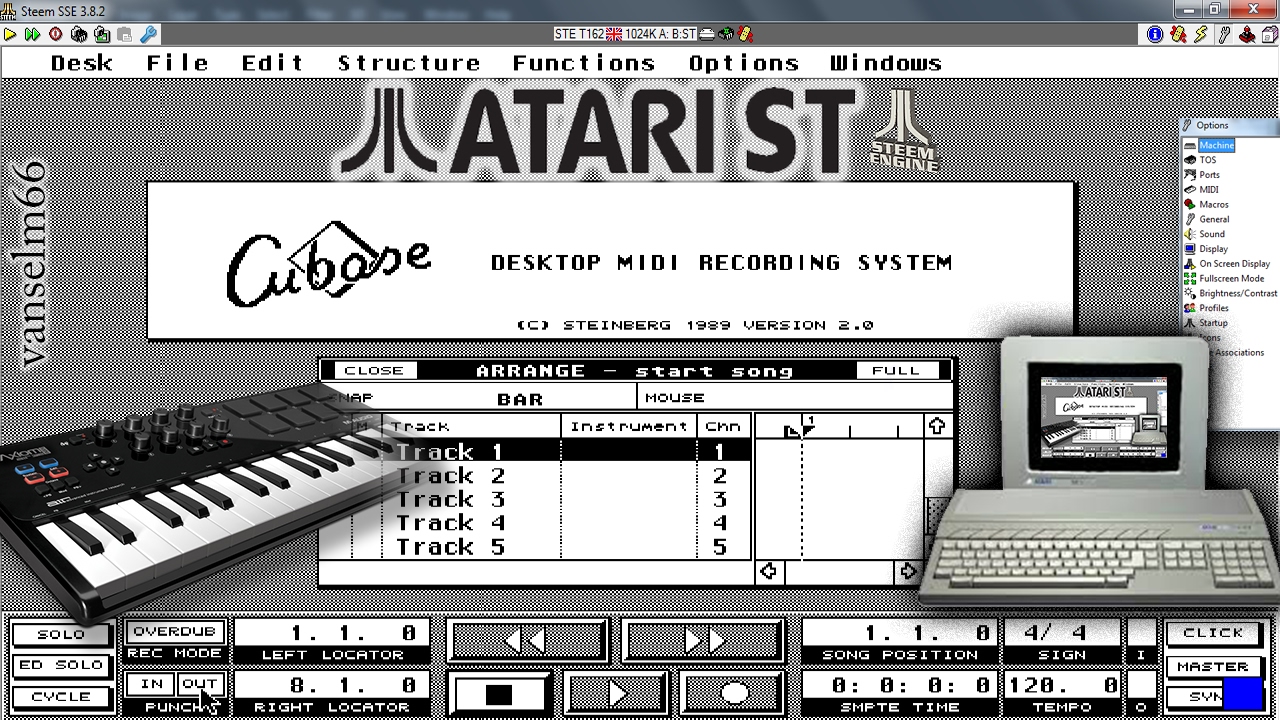Screen dimensions: 1280x720
Task: Select TOS in the Options list
Action: [x=1208, y=160]
